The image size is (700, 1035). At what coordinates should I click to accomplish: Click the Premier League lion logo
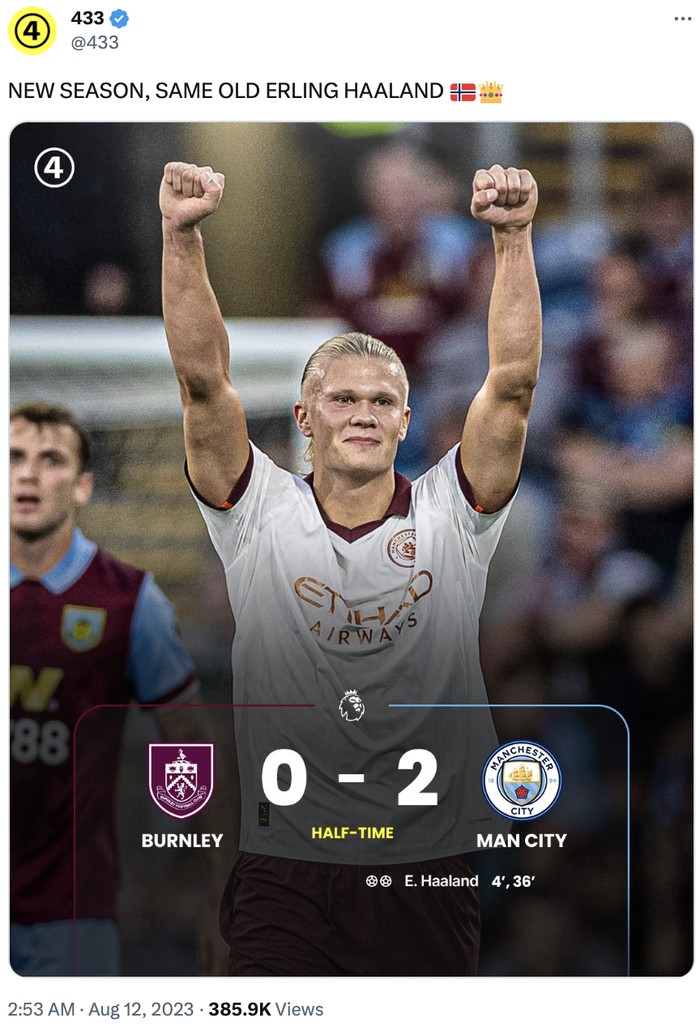coord(351,706)
